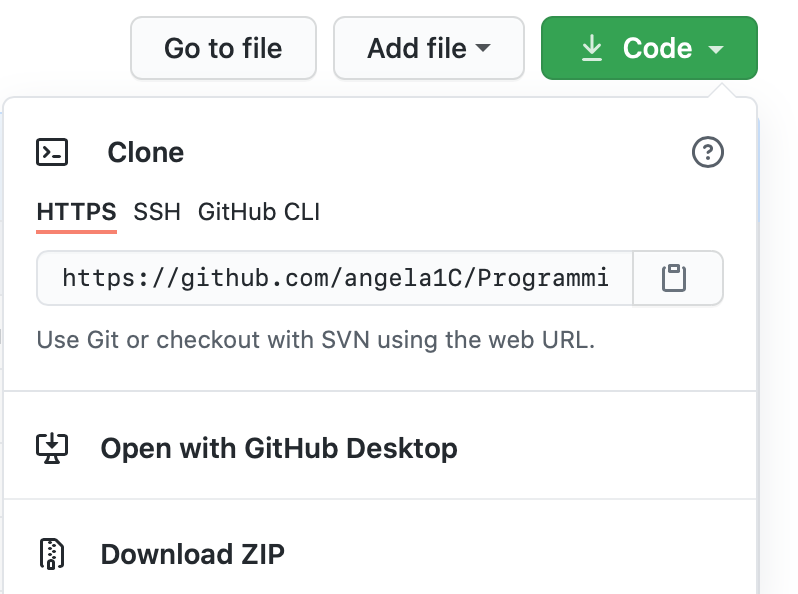Open the Add file dropdown caret

pos(482,48)
